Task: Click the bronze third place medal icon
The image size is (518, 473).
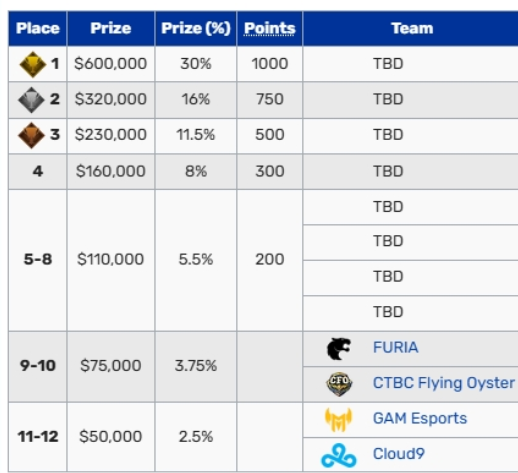Action: (x=31, y=135)
